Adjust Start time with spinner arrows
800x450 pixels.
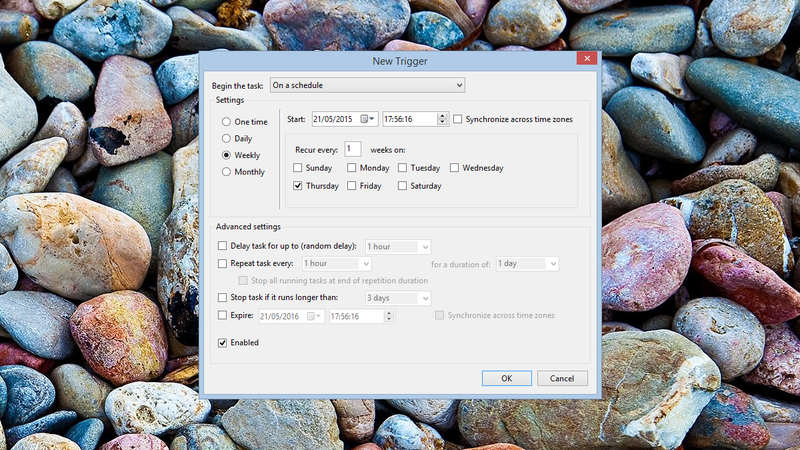click(442, 119)
